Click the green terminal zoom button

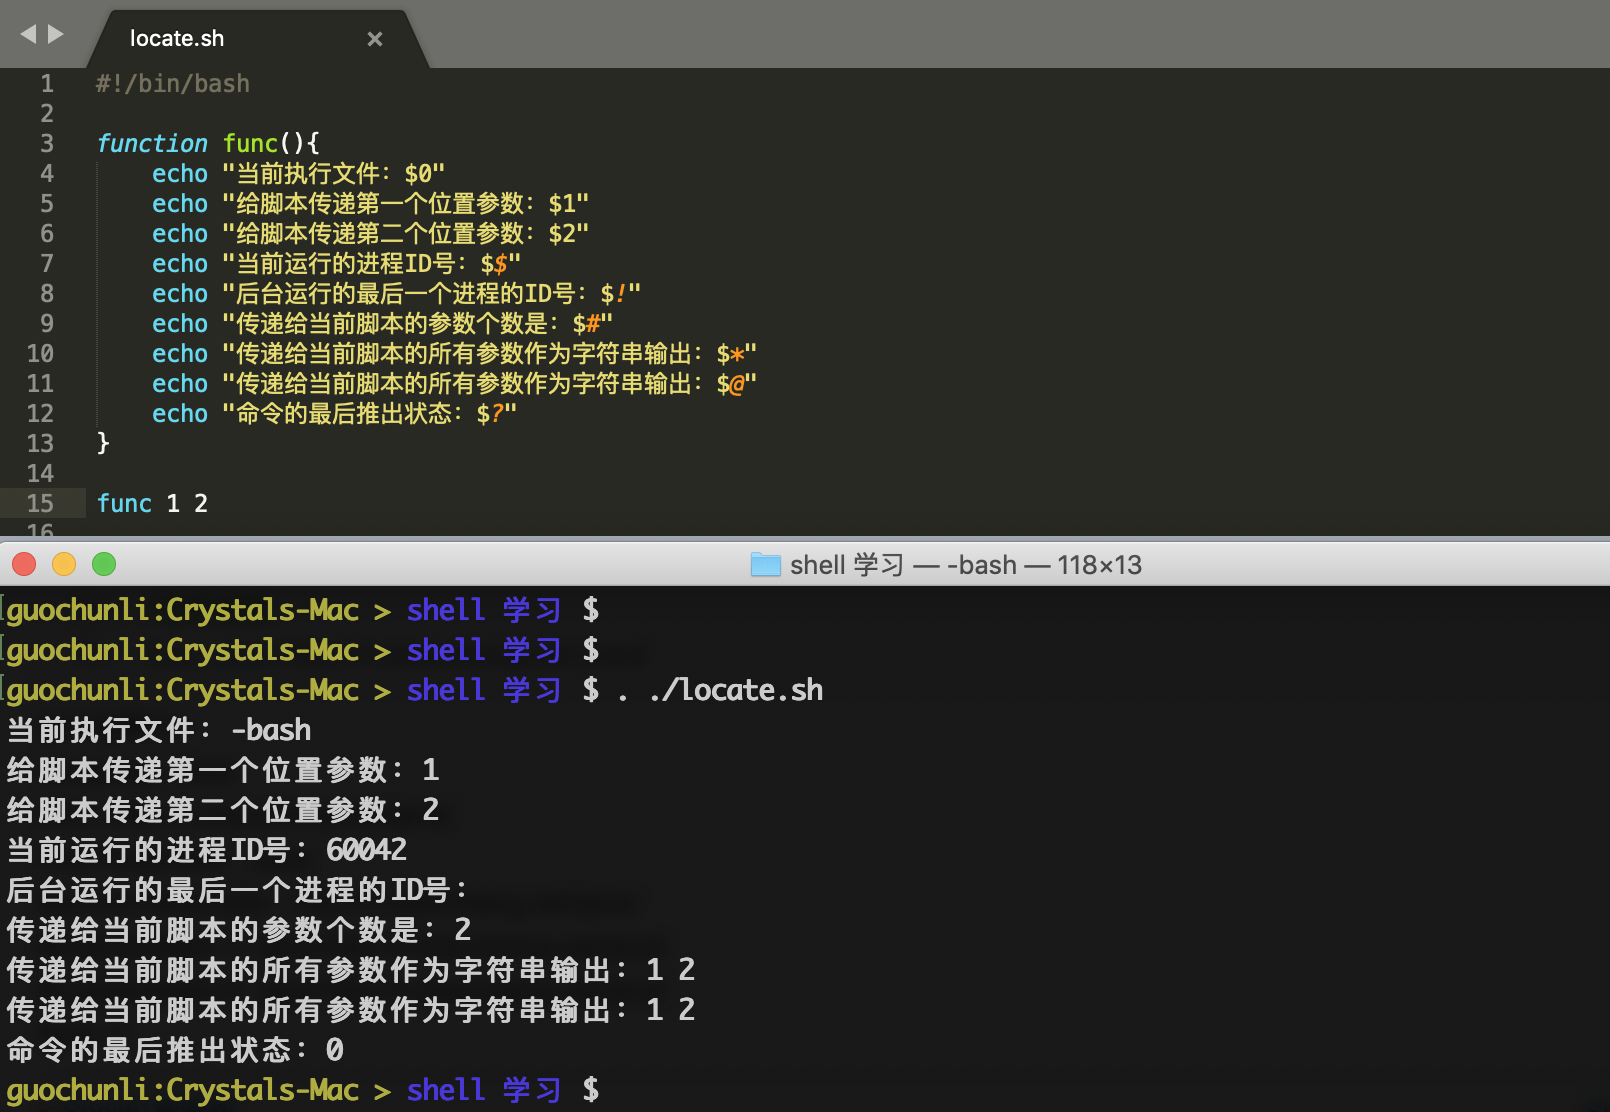coord(104,564)
